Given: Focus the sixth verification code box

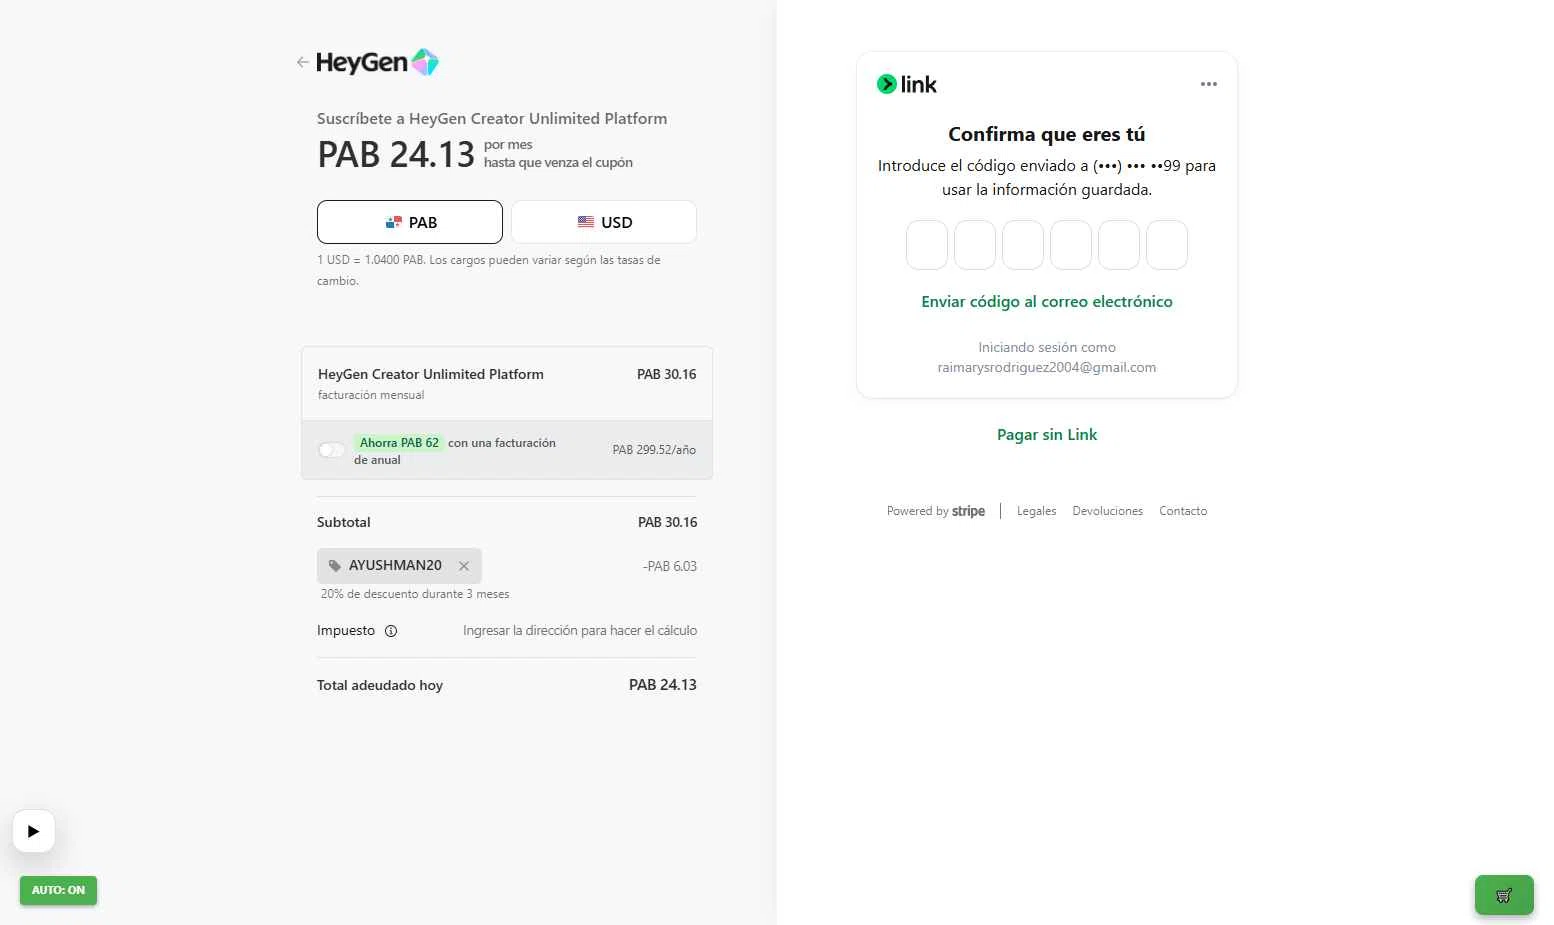Looking at the screenshot, I should tap(1167, 245).
